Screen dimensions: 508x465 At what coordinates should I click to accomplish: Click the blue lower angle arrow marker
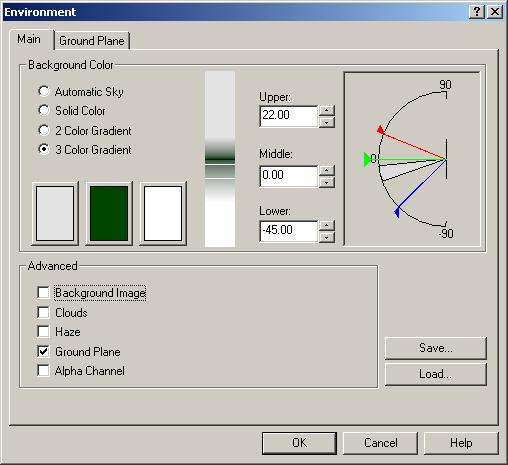pos(397,212)
